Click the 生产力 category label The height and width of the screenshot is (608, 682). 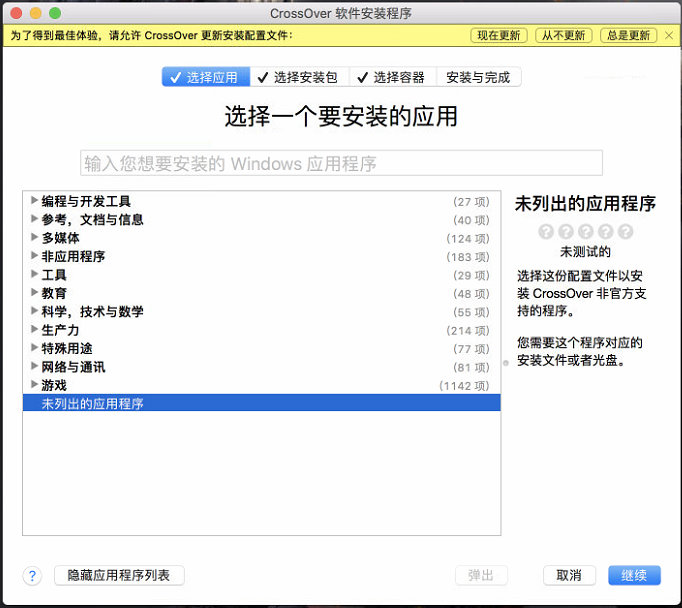[x=60, y=330]
